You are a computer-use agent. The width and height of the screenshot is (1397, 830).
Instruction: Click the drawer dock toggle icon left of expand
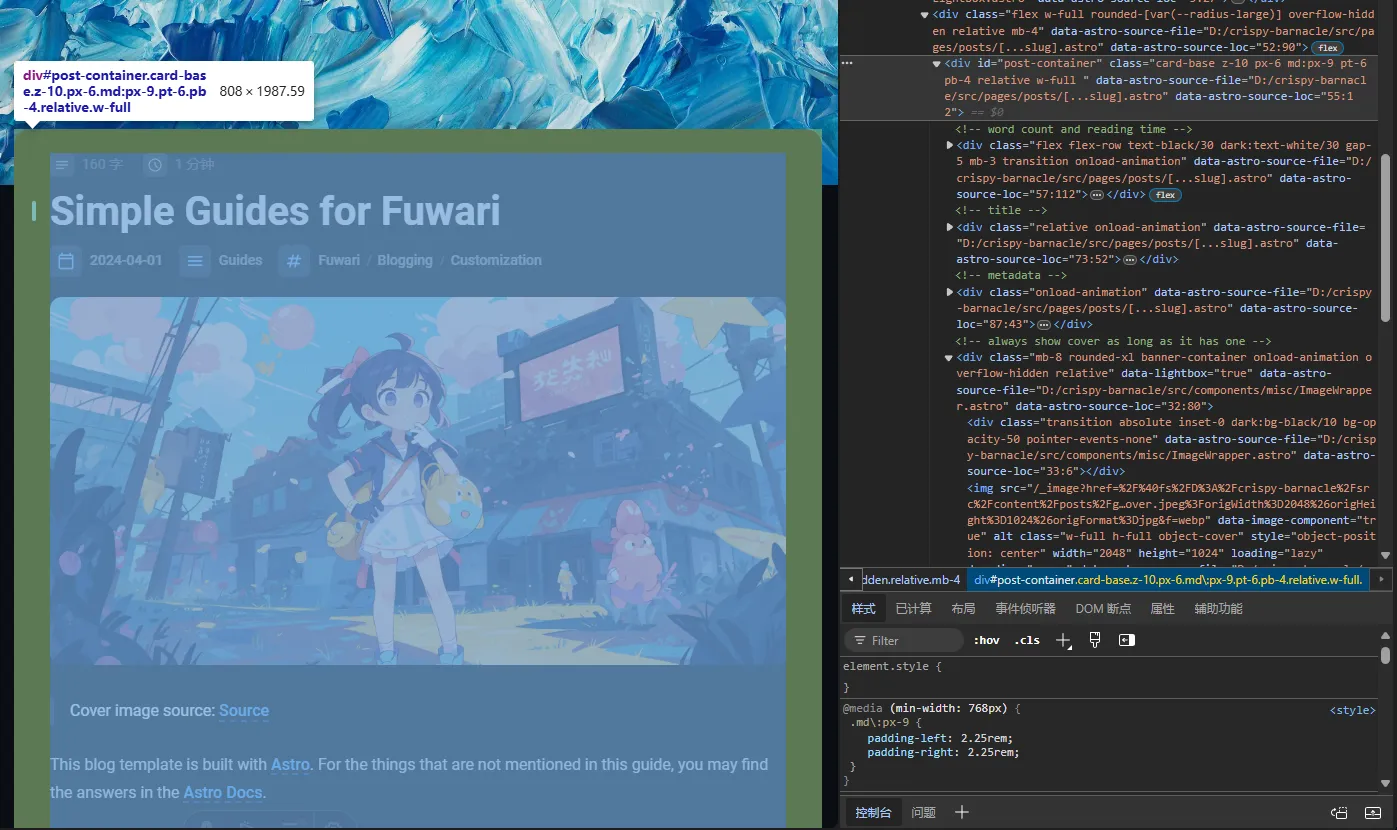pyautogui.click(x=1339, y=812)
